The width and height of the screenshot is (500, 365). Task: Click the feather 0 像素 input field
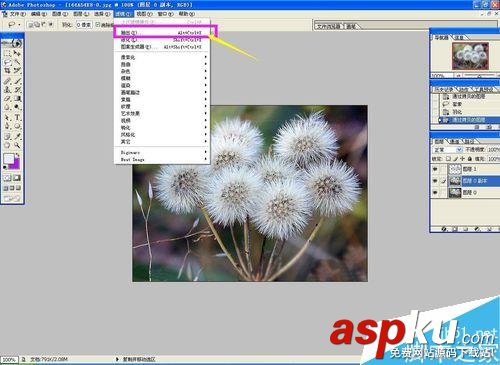tap(83, 25)
